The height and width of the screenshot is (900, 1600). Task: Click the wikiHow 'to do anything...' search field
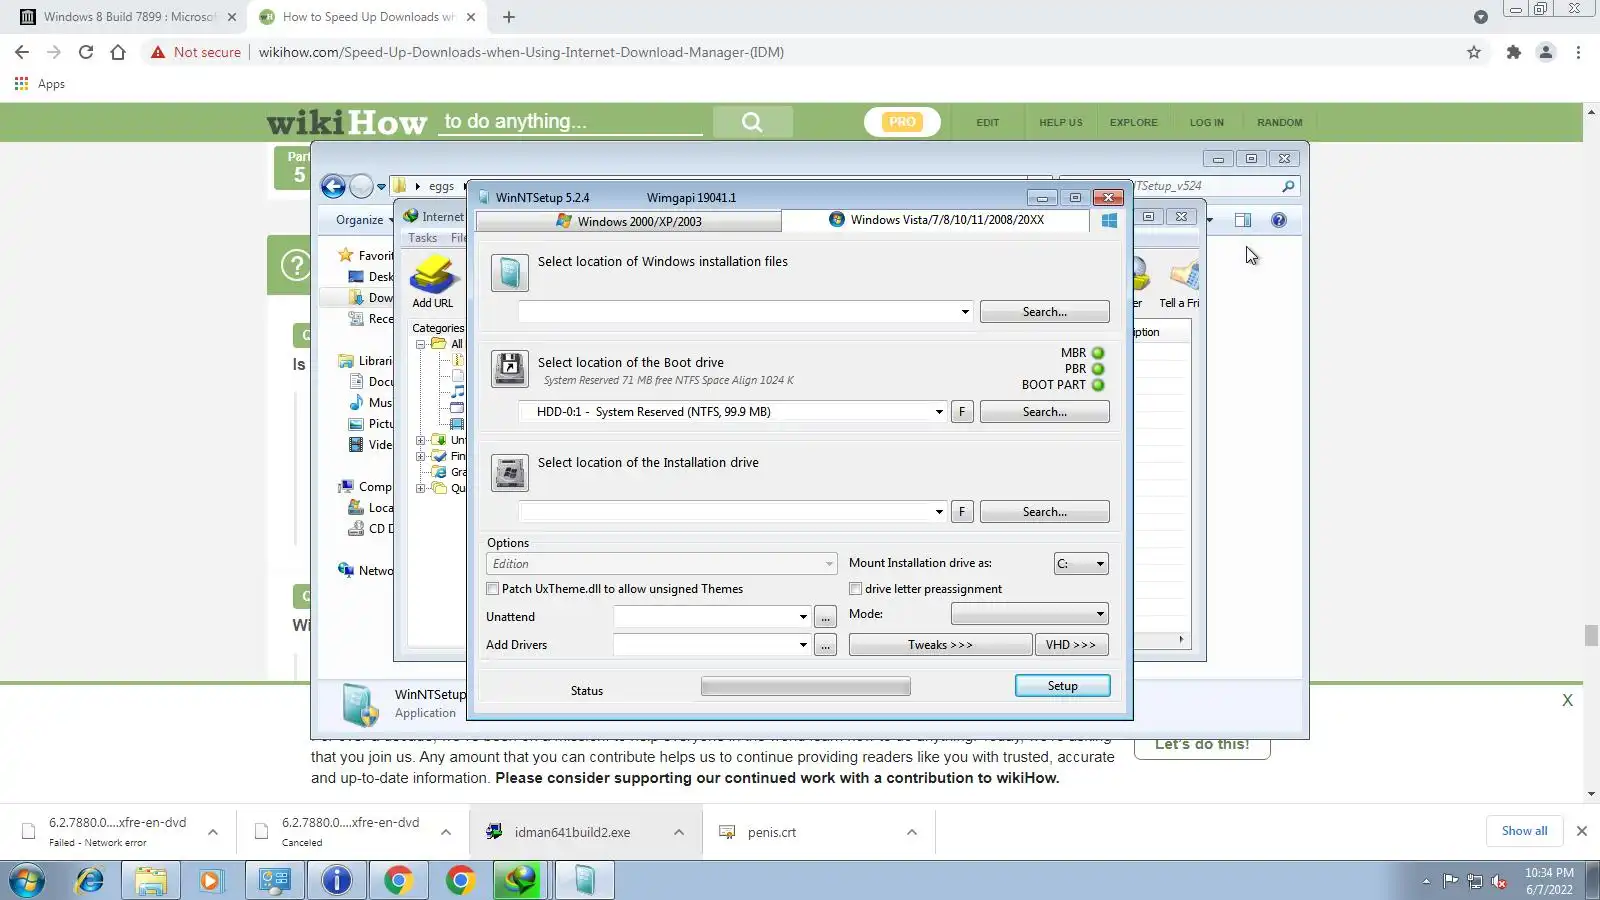click(572, 122)
